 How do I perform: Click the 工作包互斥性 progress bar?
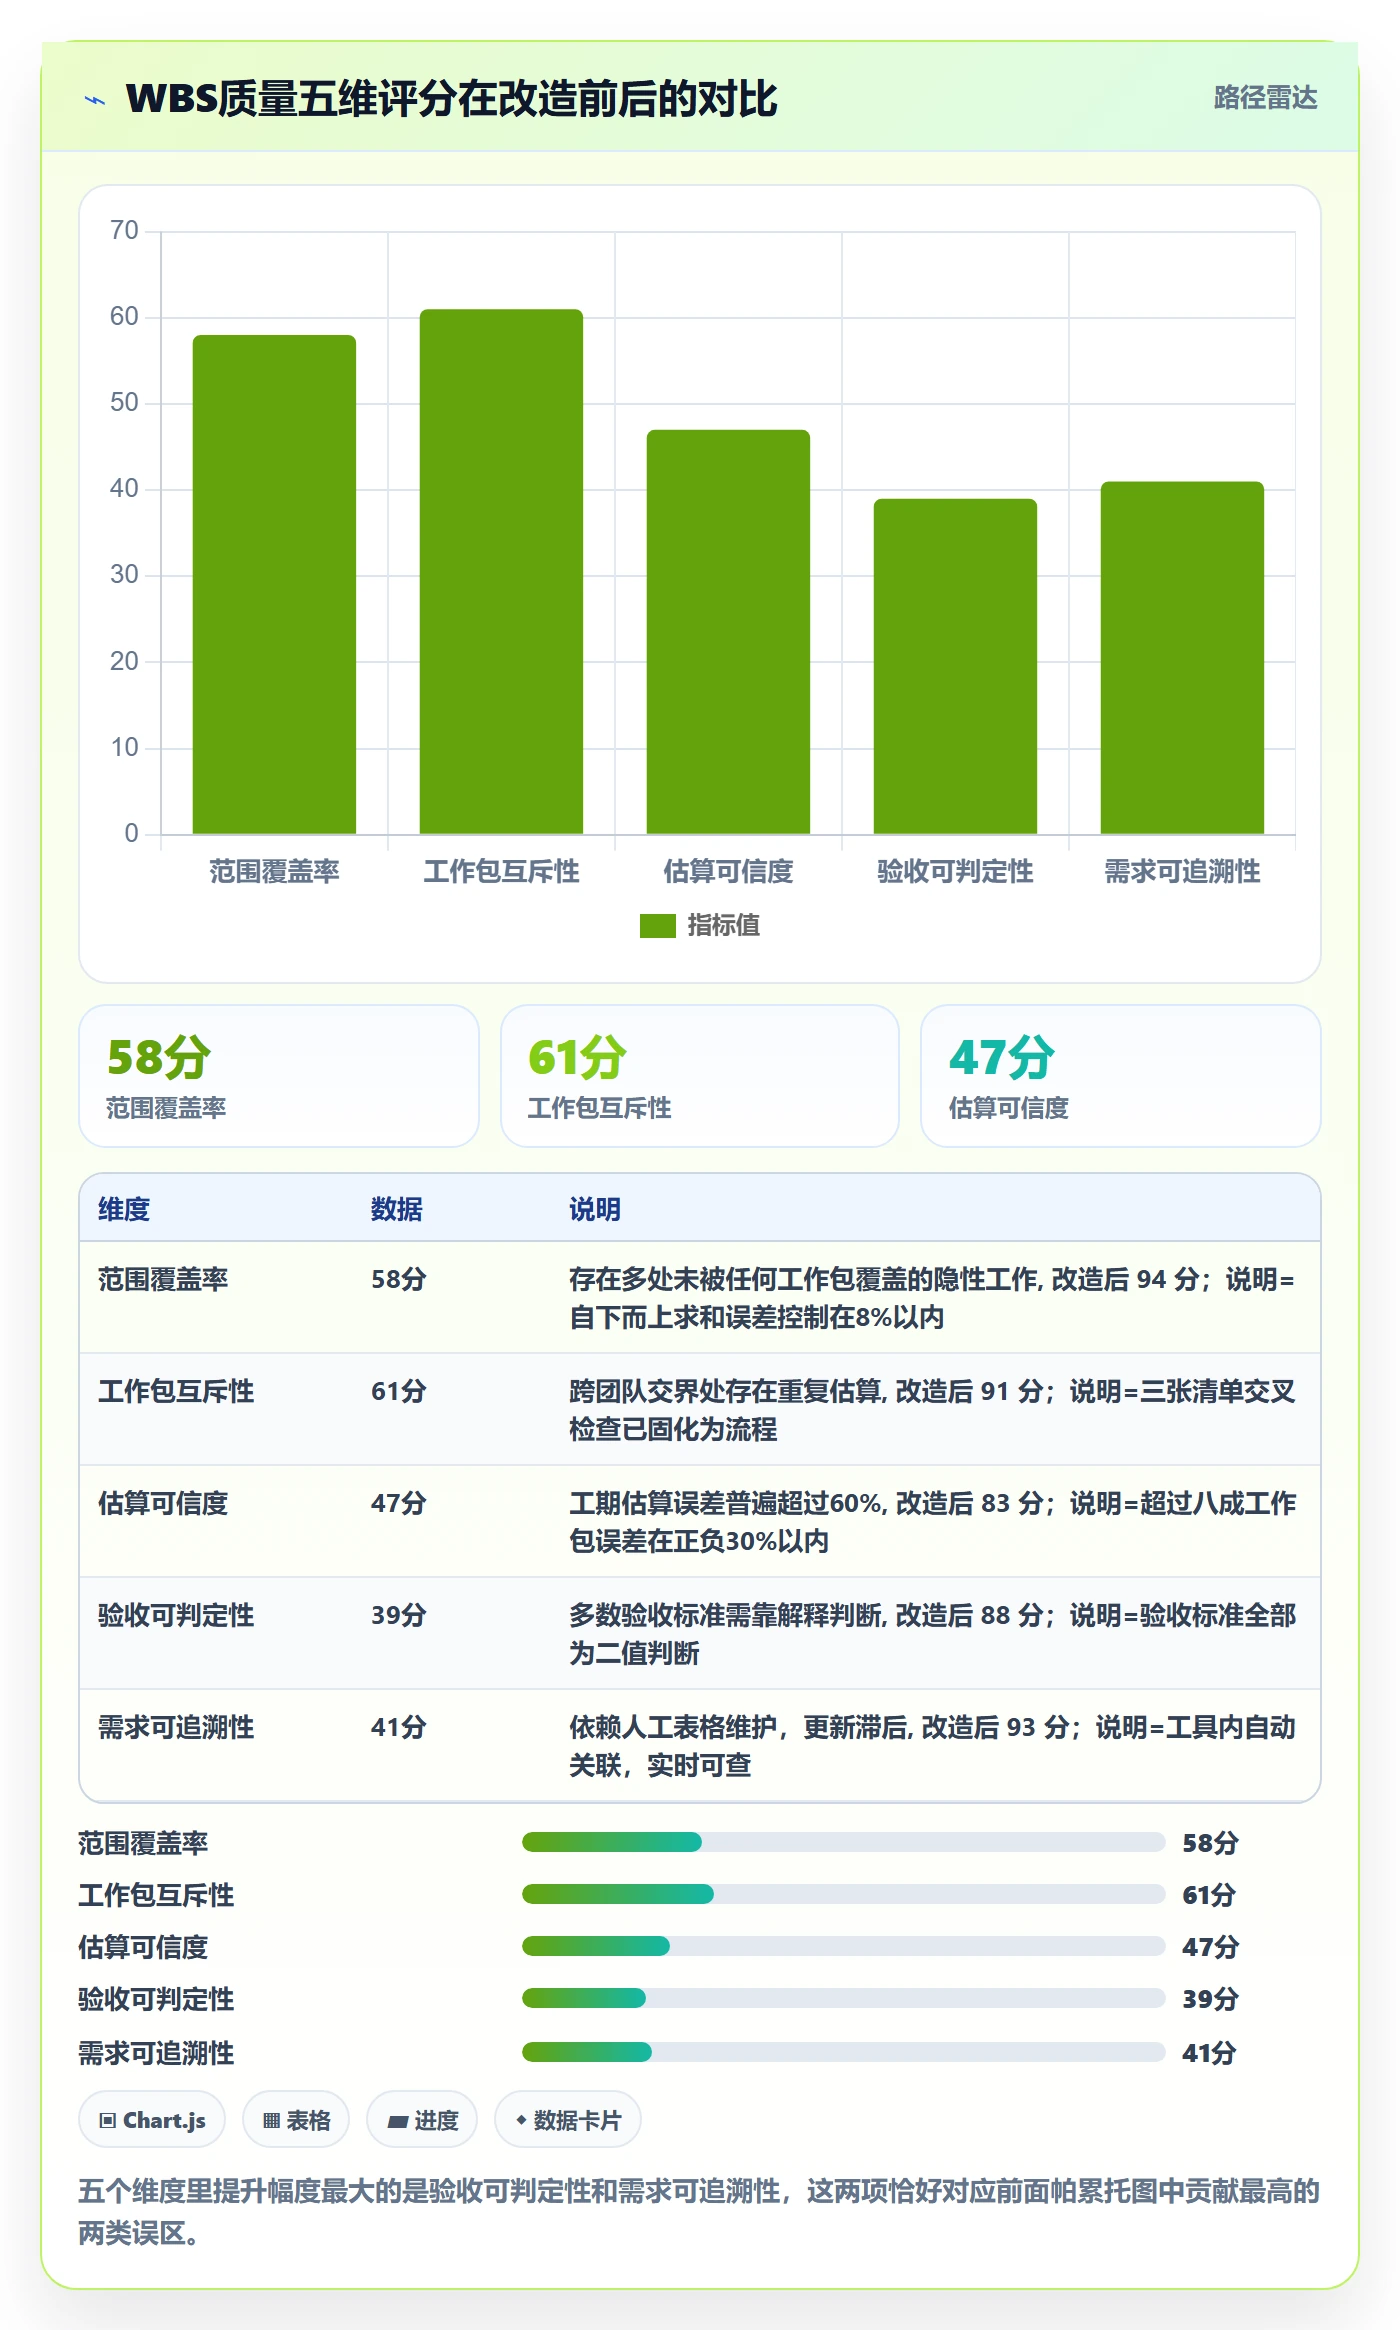coord(844,1894)
